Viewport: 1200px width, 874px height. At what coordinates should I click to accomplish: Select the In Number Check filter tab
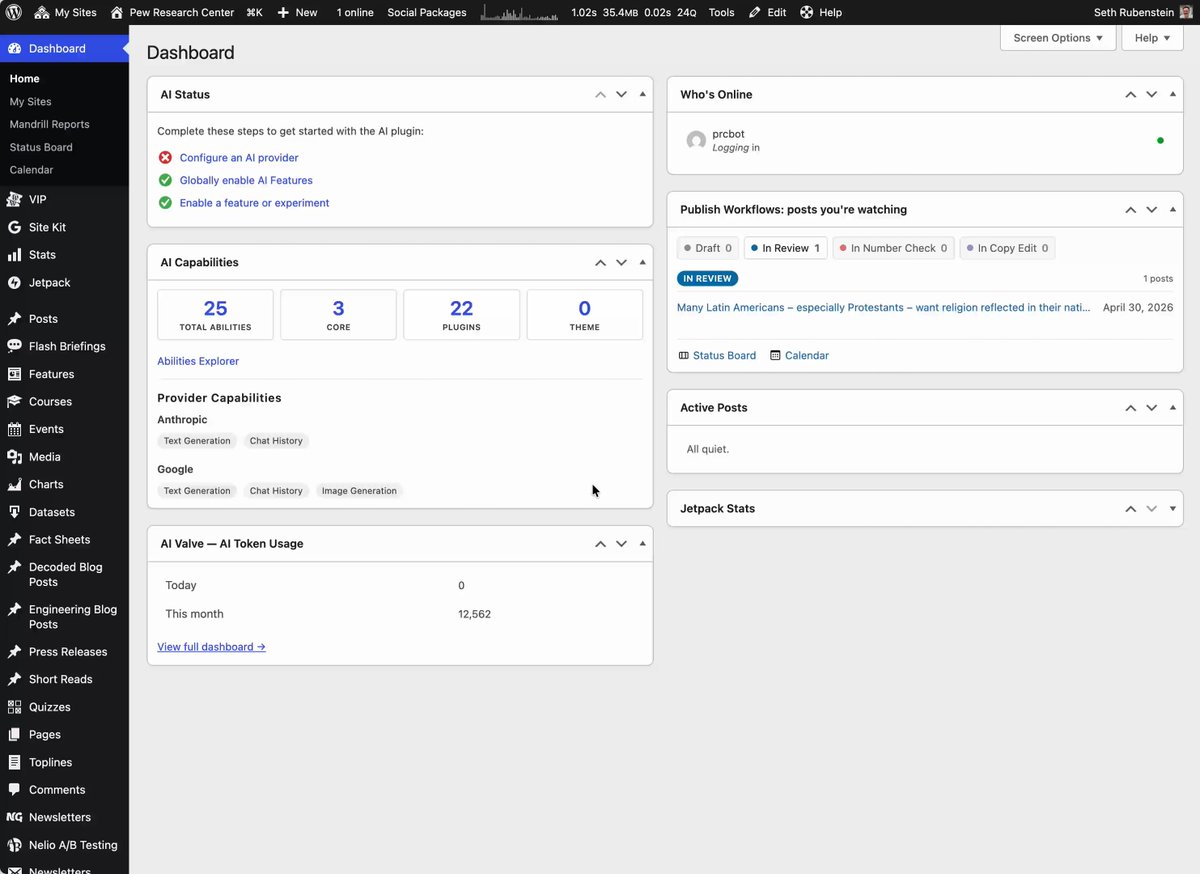point(893,248)
